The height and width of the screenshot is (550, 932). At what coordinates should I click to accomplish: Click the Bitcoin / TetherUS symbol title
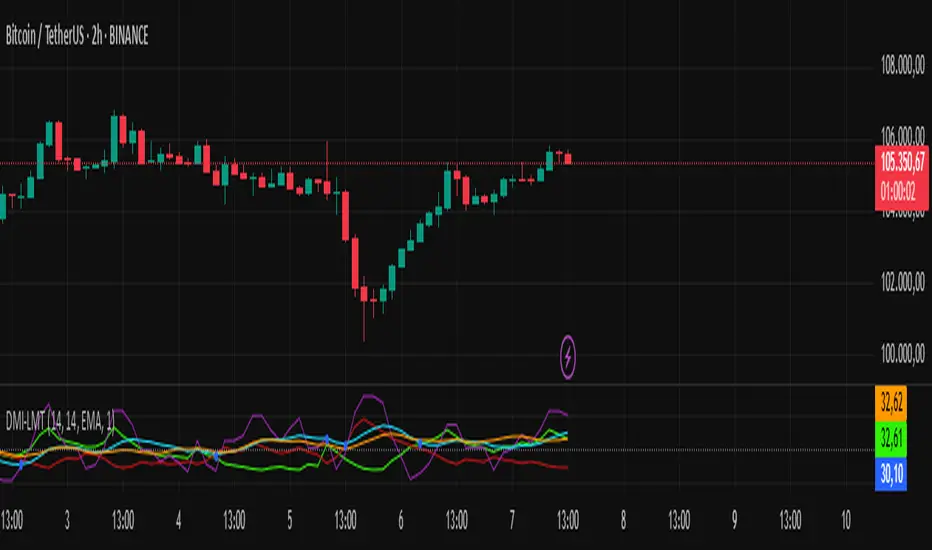77,36
